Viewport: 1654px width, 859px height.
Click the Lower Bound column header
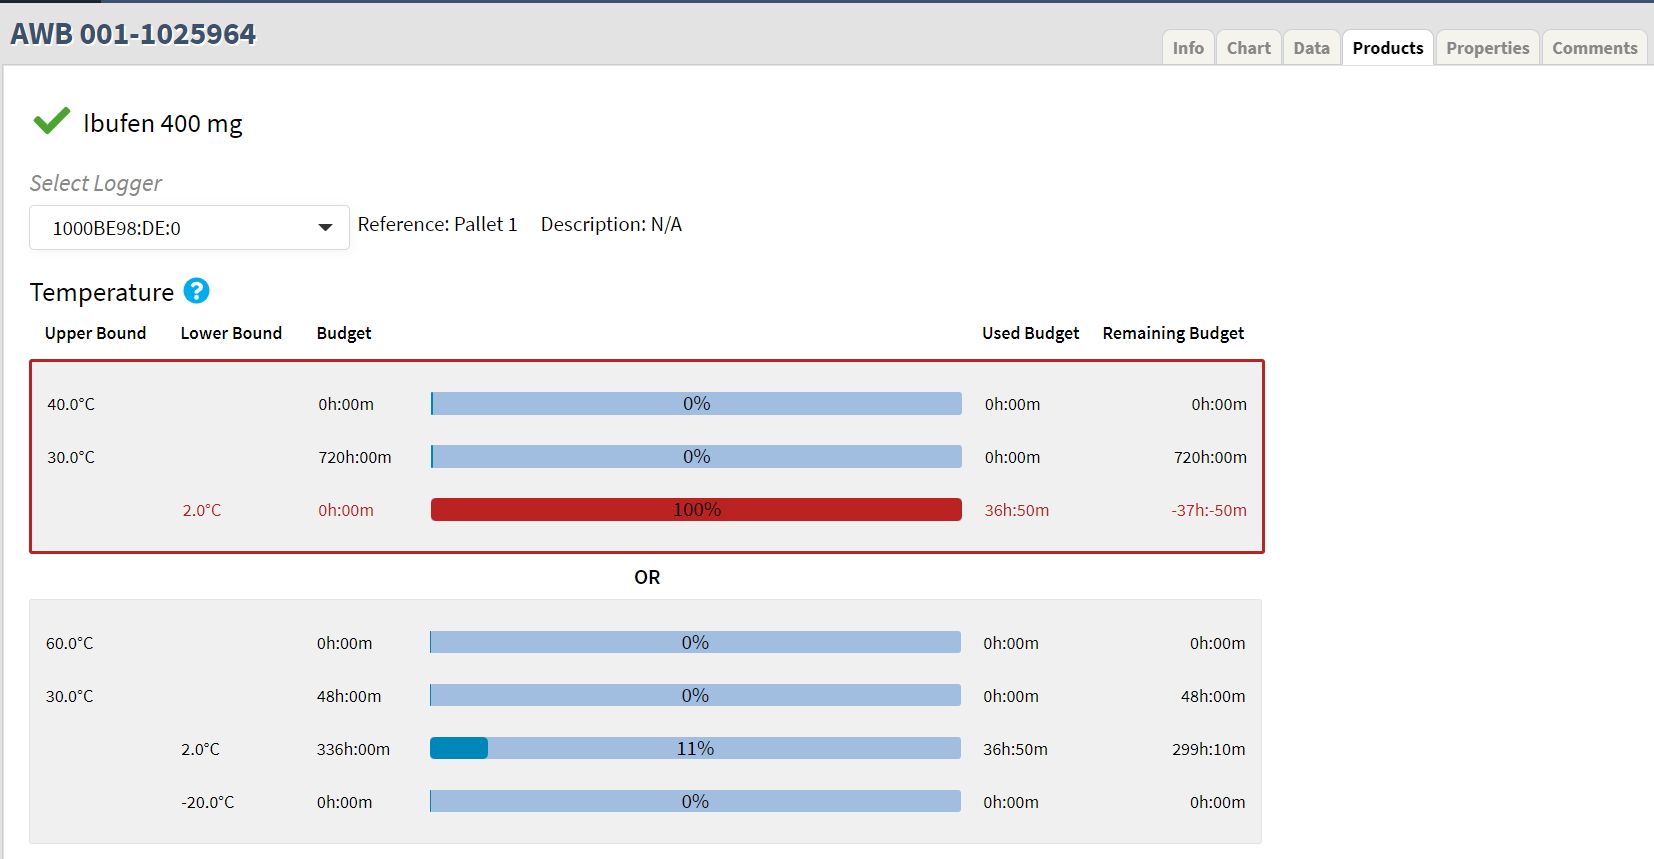click(x=231, y=333)
